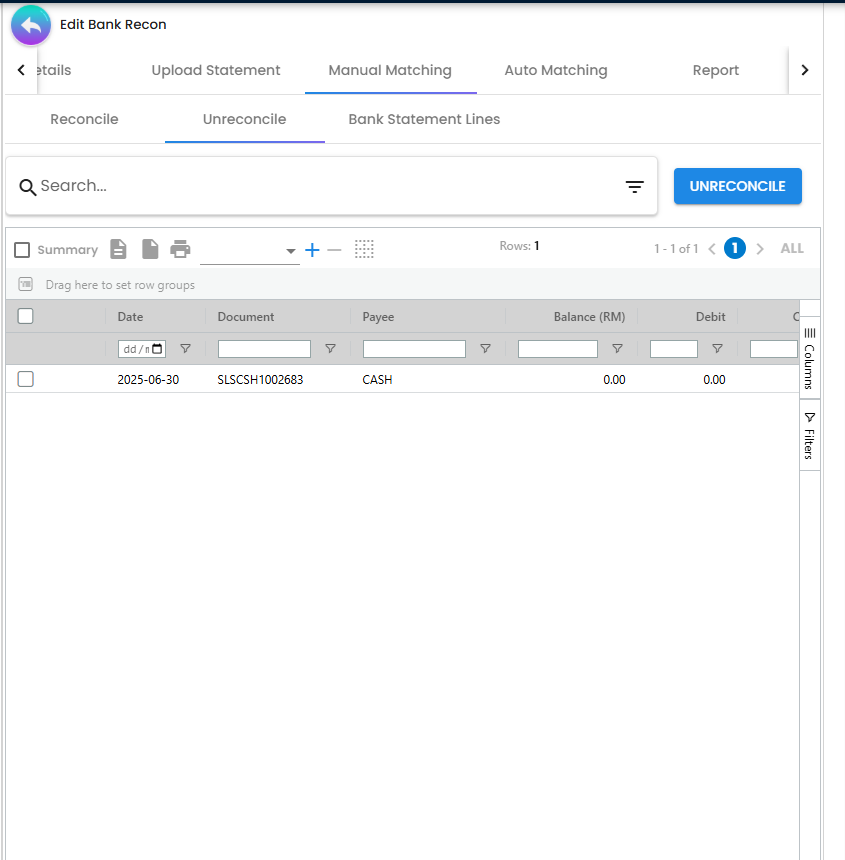Screen dimensions: 845x860
Task: Open search filter options icon
Action: [x=634, y=186]
